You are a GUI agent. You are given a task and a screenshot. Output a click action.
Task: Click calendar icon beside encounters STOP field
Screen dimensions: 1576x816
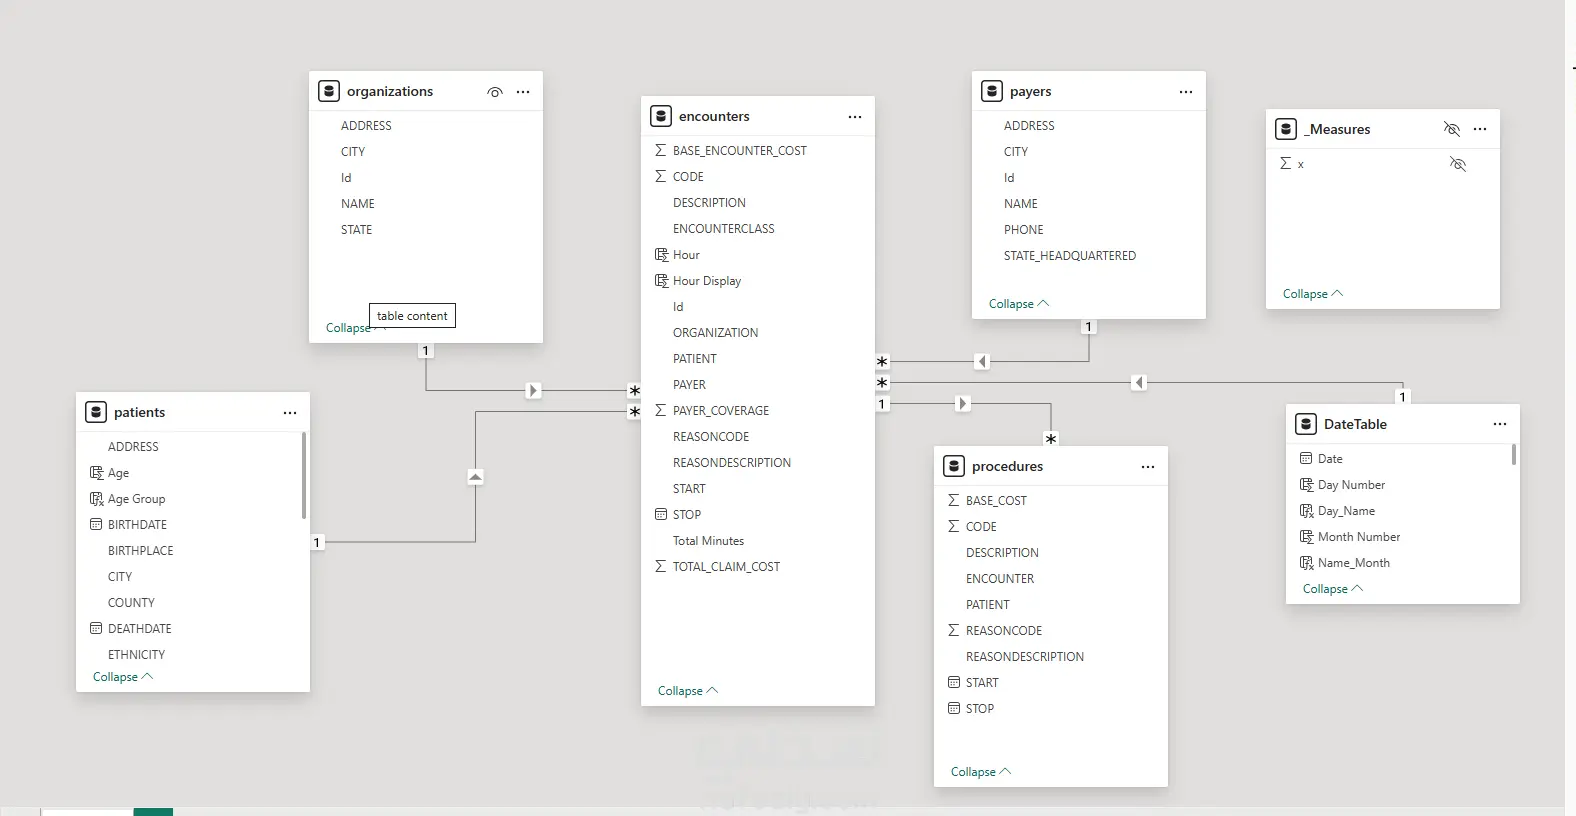660,514
